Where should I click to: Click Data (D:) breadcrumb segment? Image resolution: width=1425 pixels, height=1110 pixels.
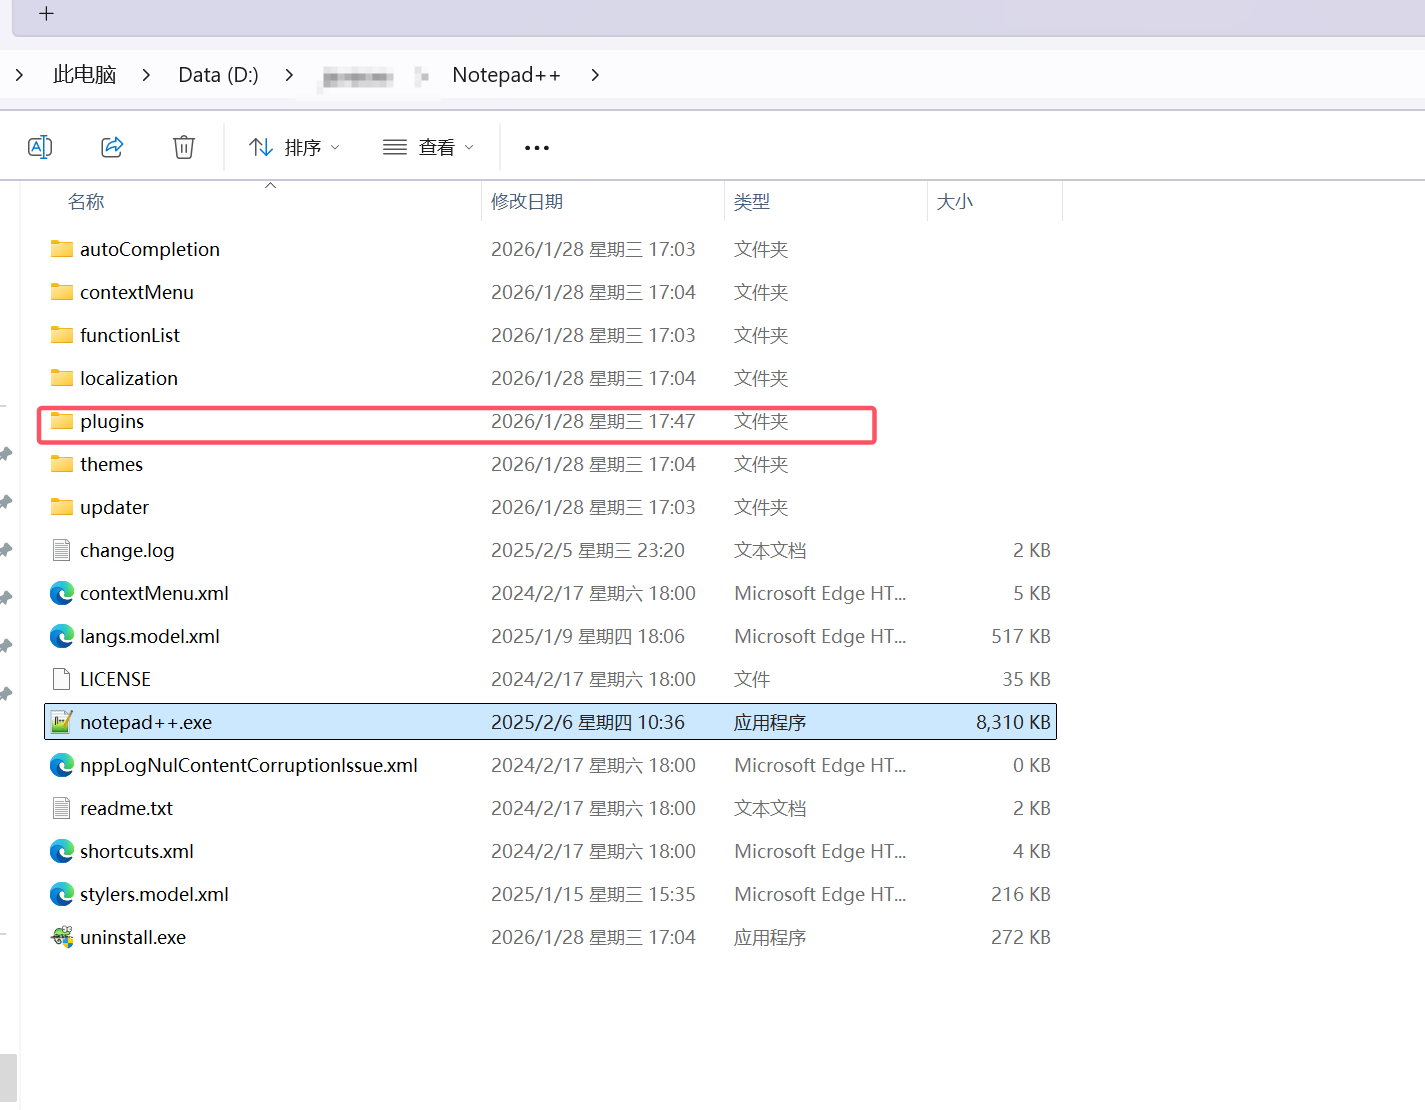[x=218, y=75]
